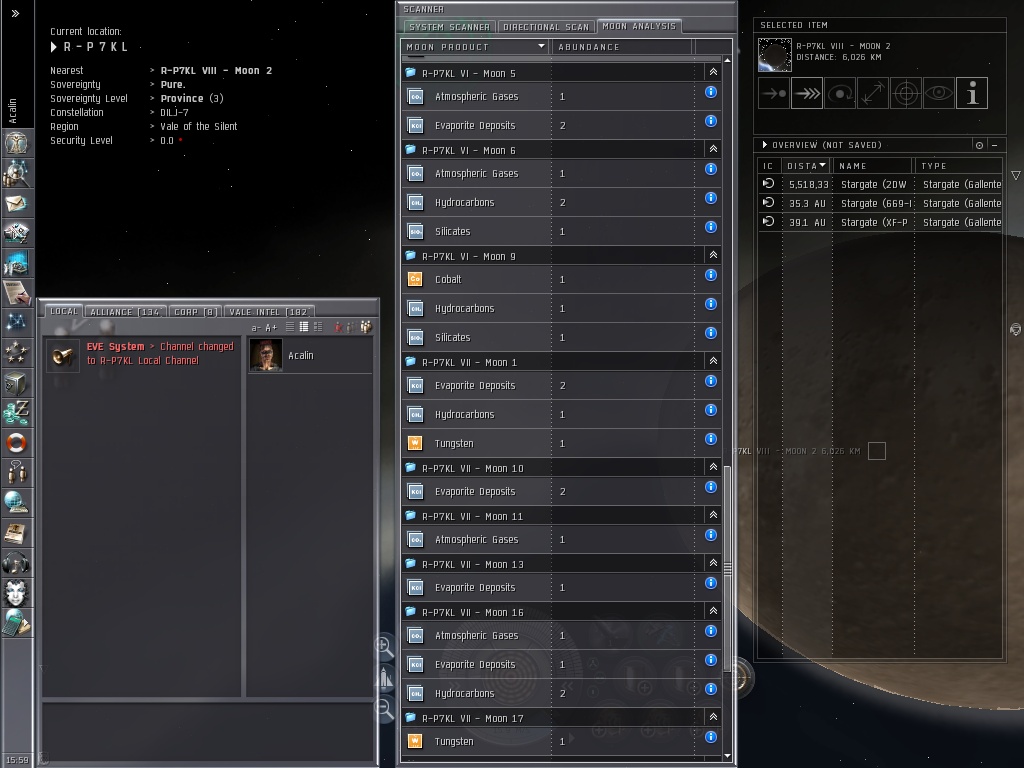Open the in-game browser globe icon

(16, 503)
